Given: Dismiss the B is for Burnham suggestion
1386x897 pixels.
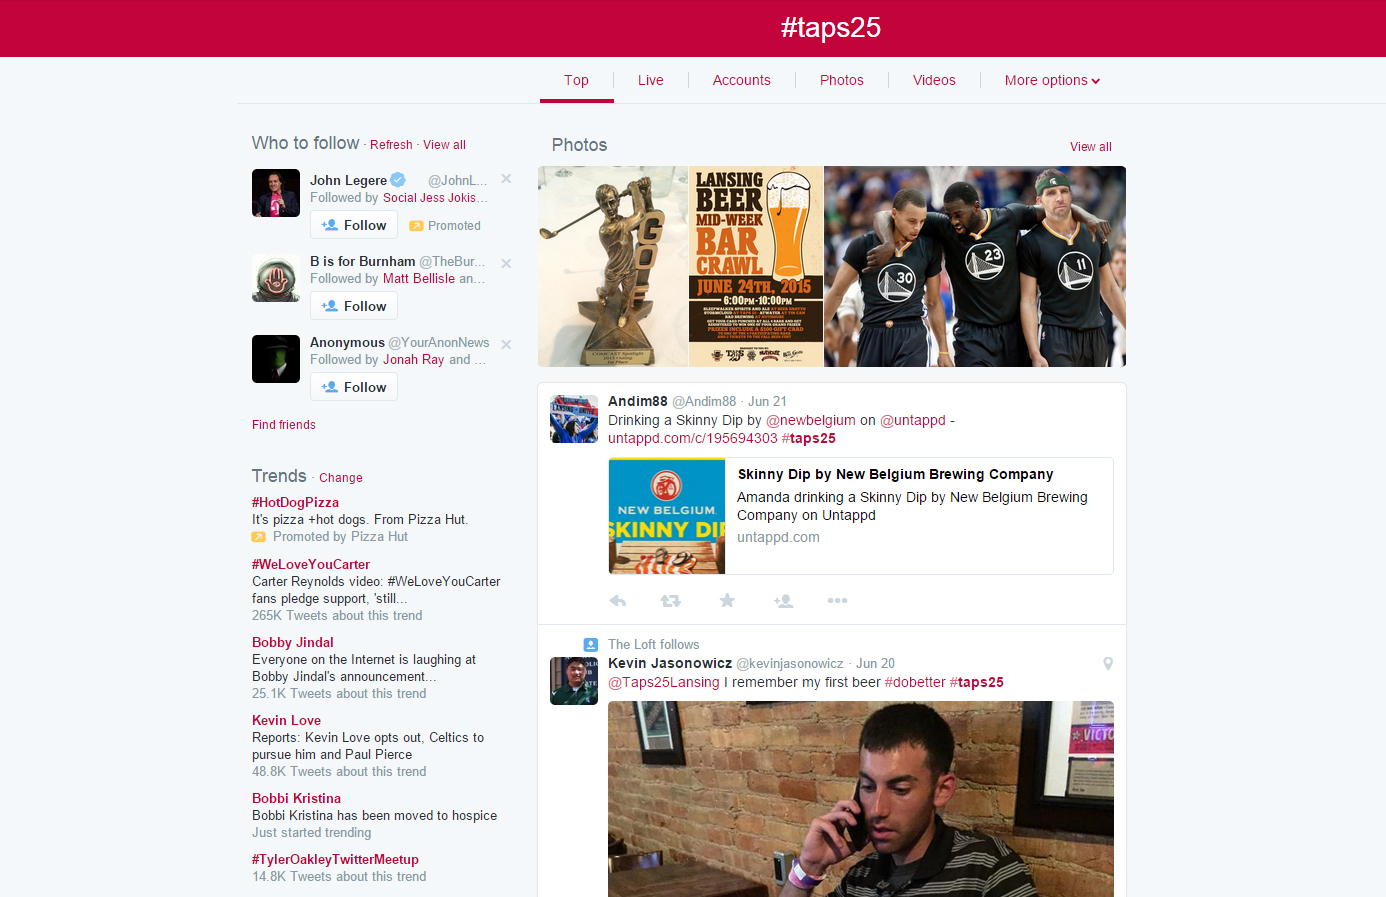Looking at the screenshot, I should point(506,263).
